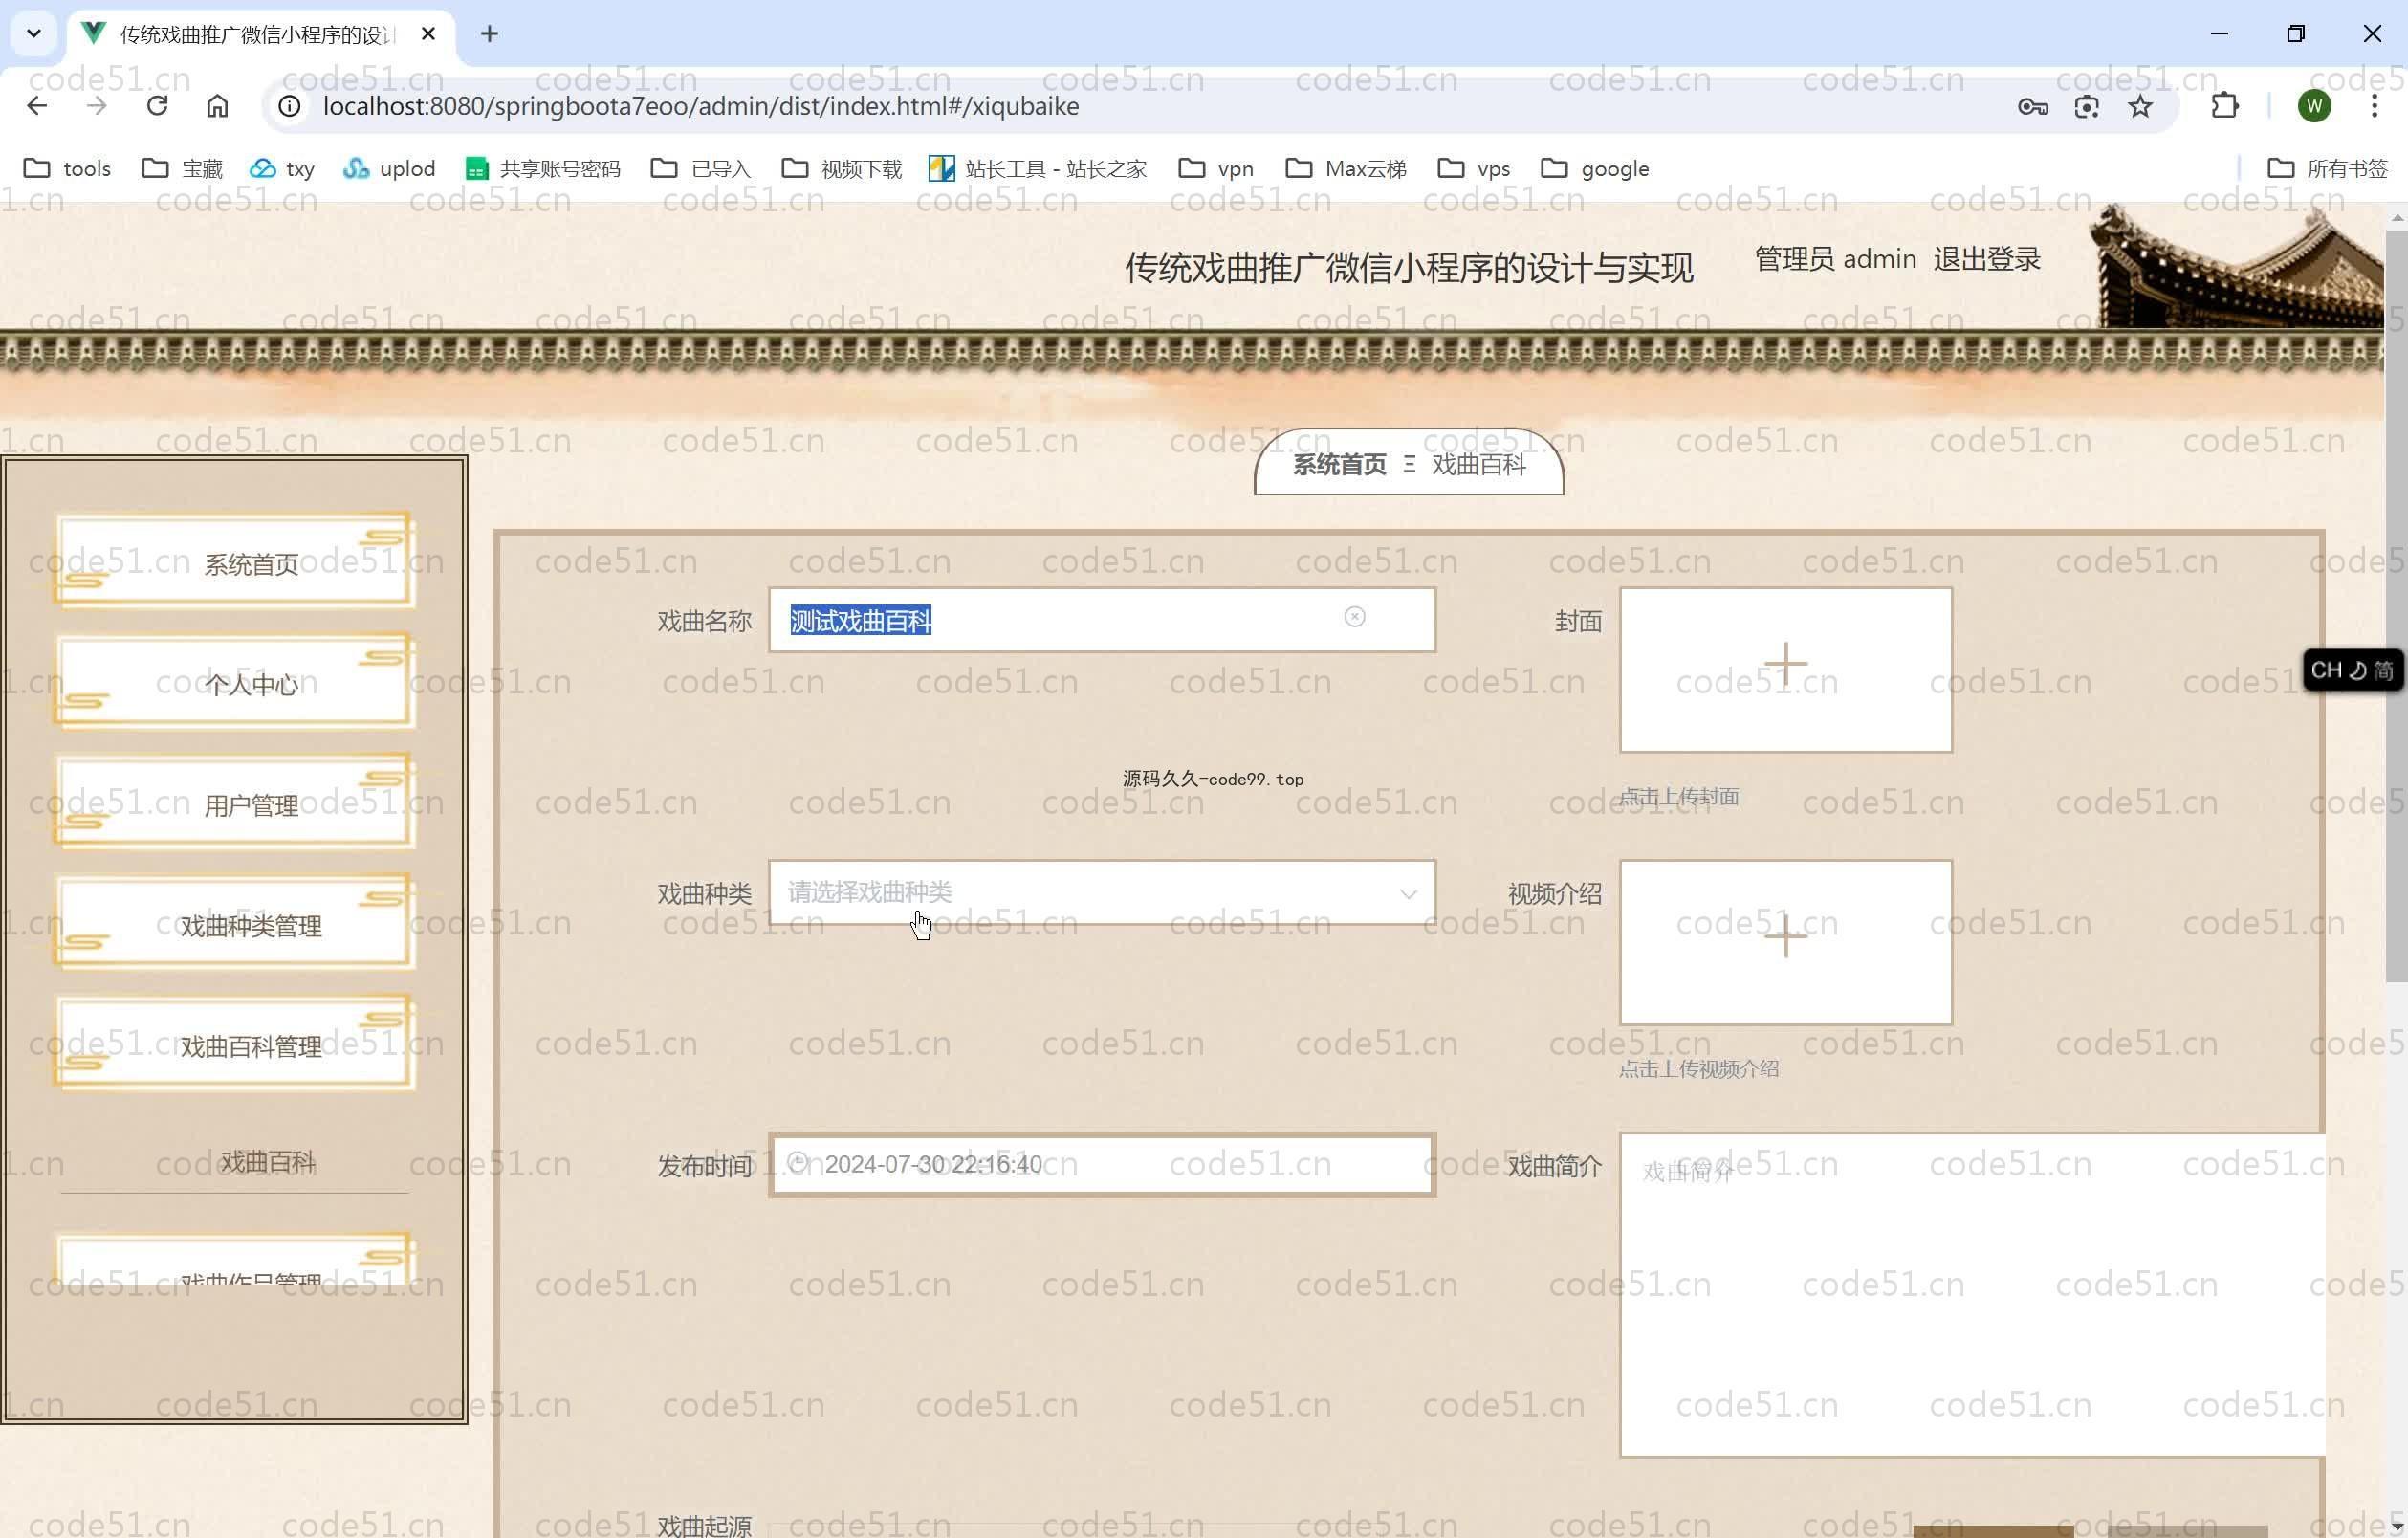Click the screenshot lens icon in address bar
This screenshot has height=1538, width=2408.
(x=2086, y=106)
